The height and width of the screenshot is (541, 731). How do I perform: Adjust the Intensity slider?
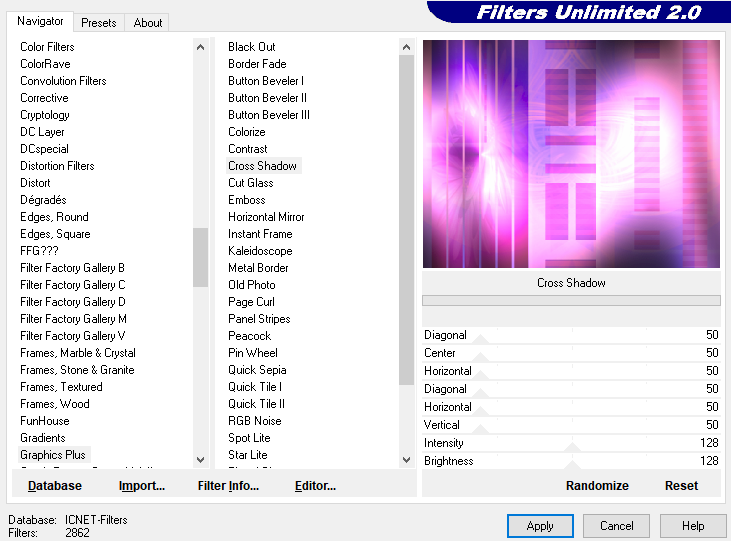click(x=572, y=447)
